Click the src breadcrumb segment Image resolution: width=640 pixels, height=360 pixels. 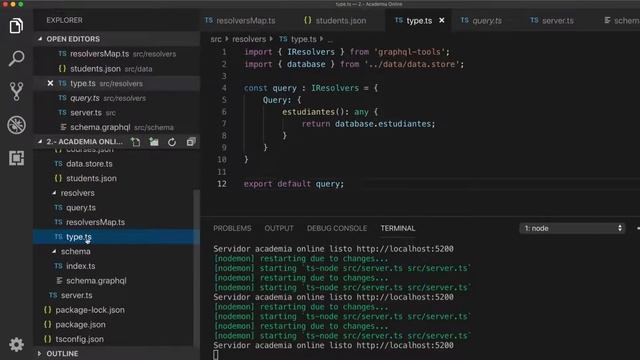coord(216,39)
